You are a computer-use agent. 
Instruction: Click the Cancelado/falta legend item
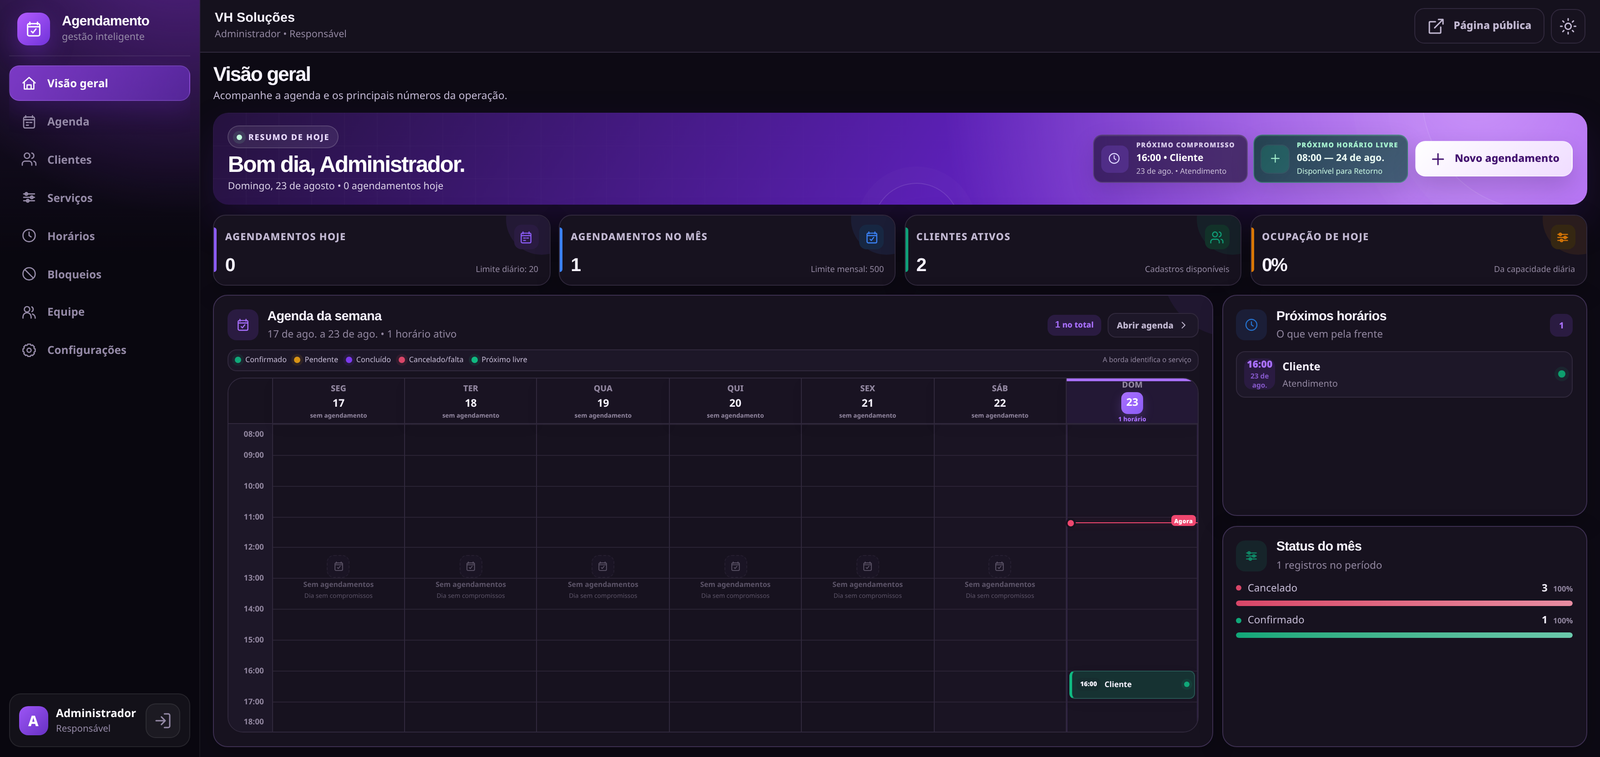[431, 360]
